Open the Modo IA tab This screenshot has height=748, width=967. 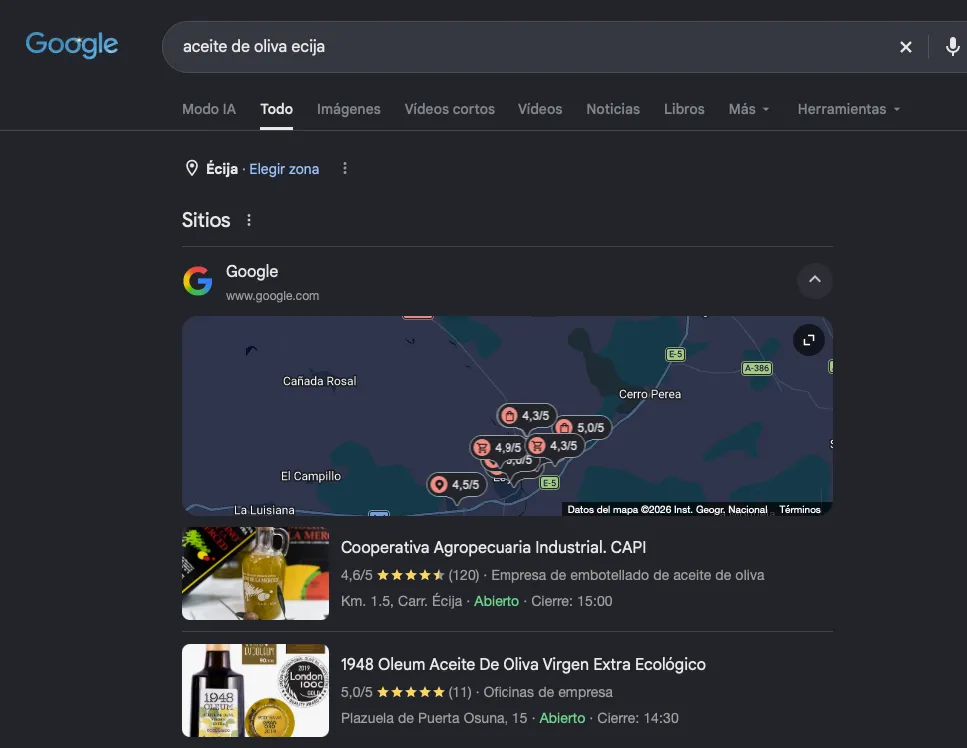(208, 109)
